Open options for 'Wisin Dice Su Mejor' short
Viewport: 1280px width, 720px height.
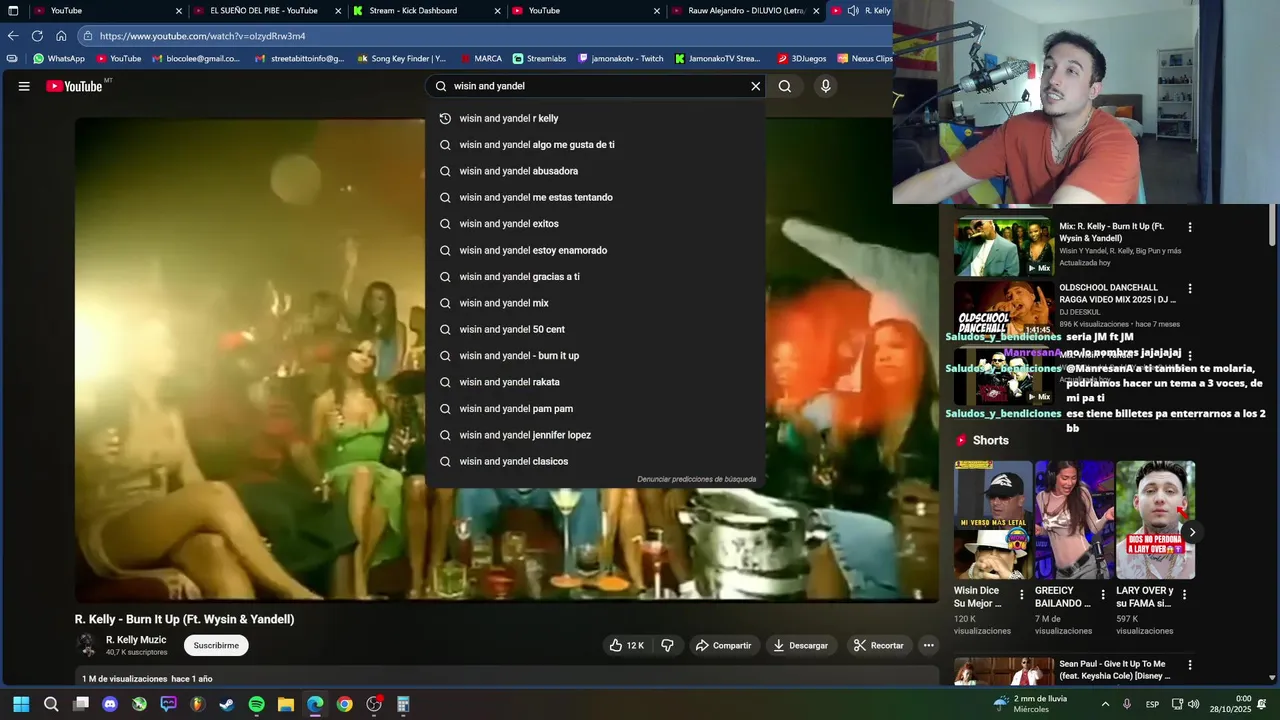1022,594
